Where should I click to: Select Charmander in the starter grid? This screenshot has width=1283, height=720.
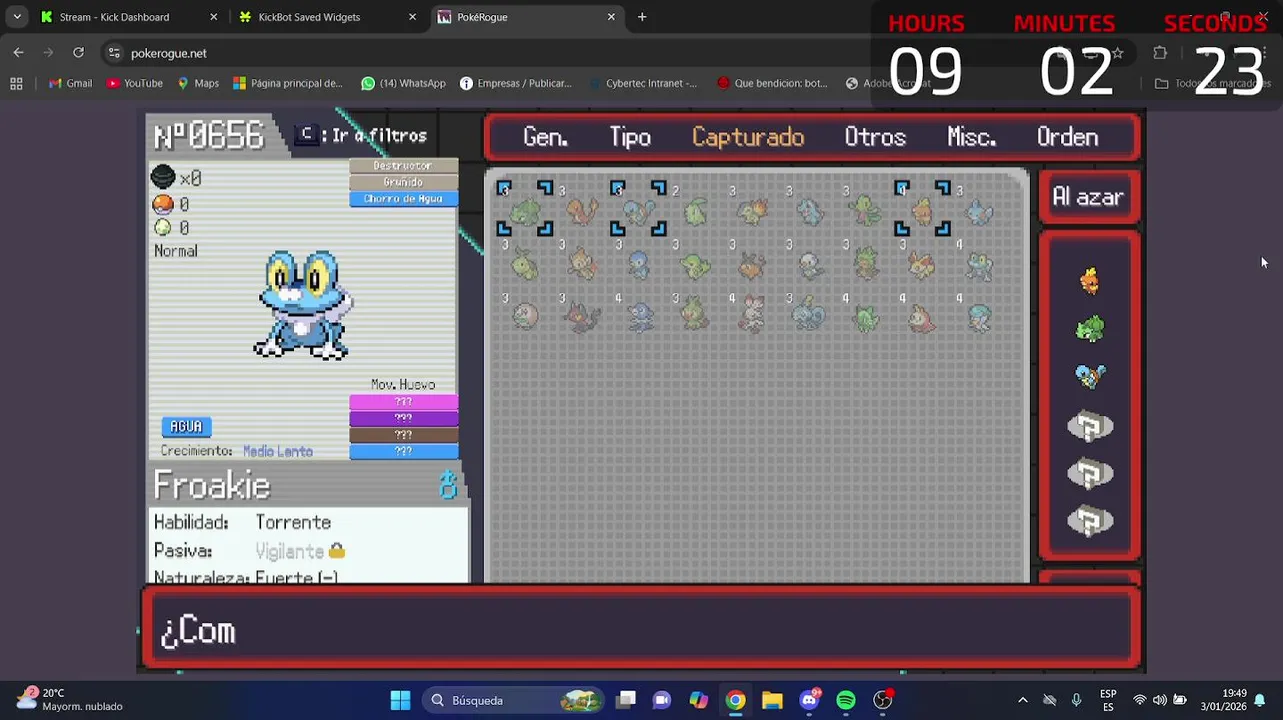tap(581, 211)
